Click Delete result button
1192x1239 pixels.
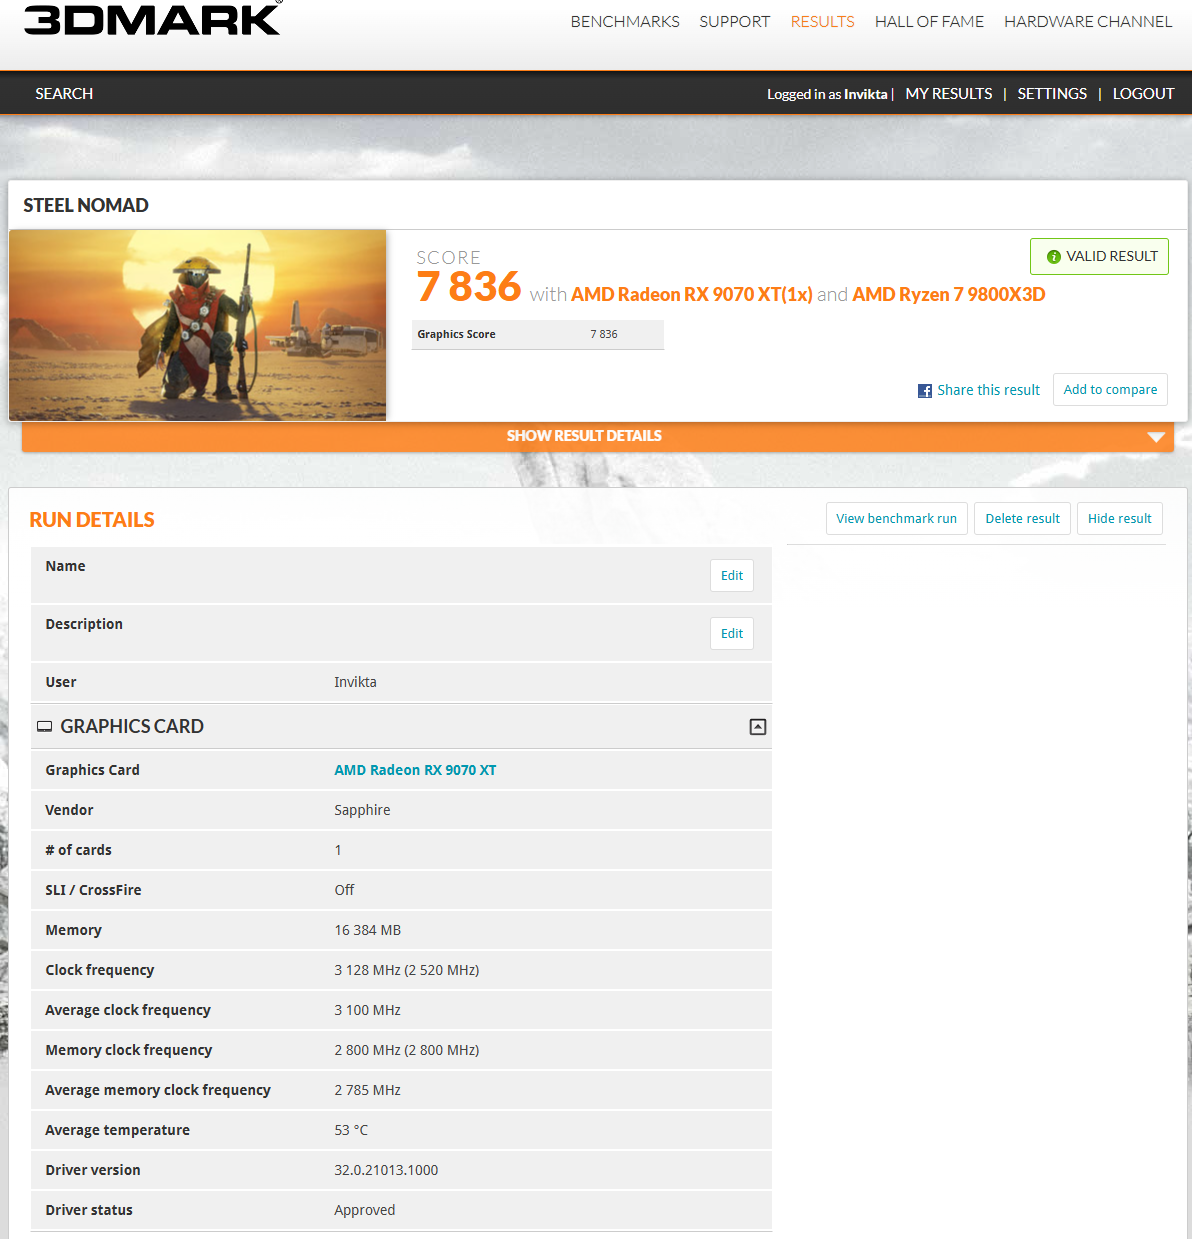pos(1022,518)
